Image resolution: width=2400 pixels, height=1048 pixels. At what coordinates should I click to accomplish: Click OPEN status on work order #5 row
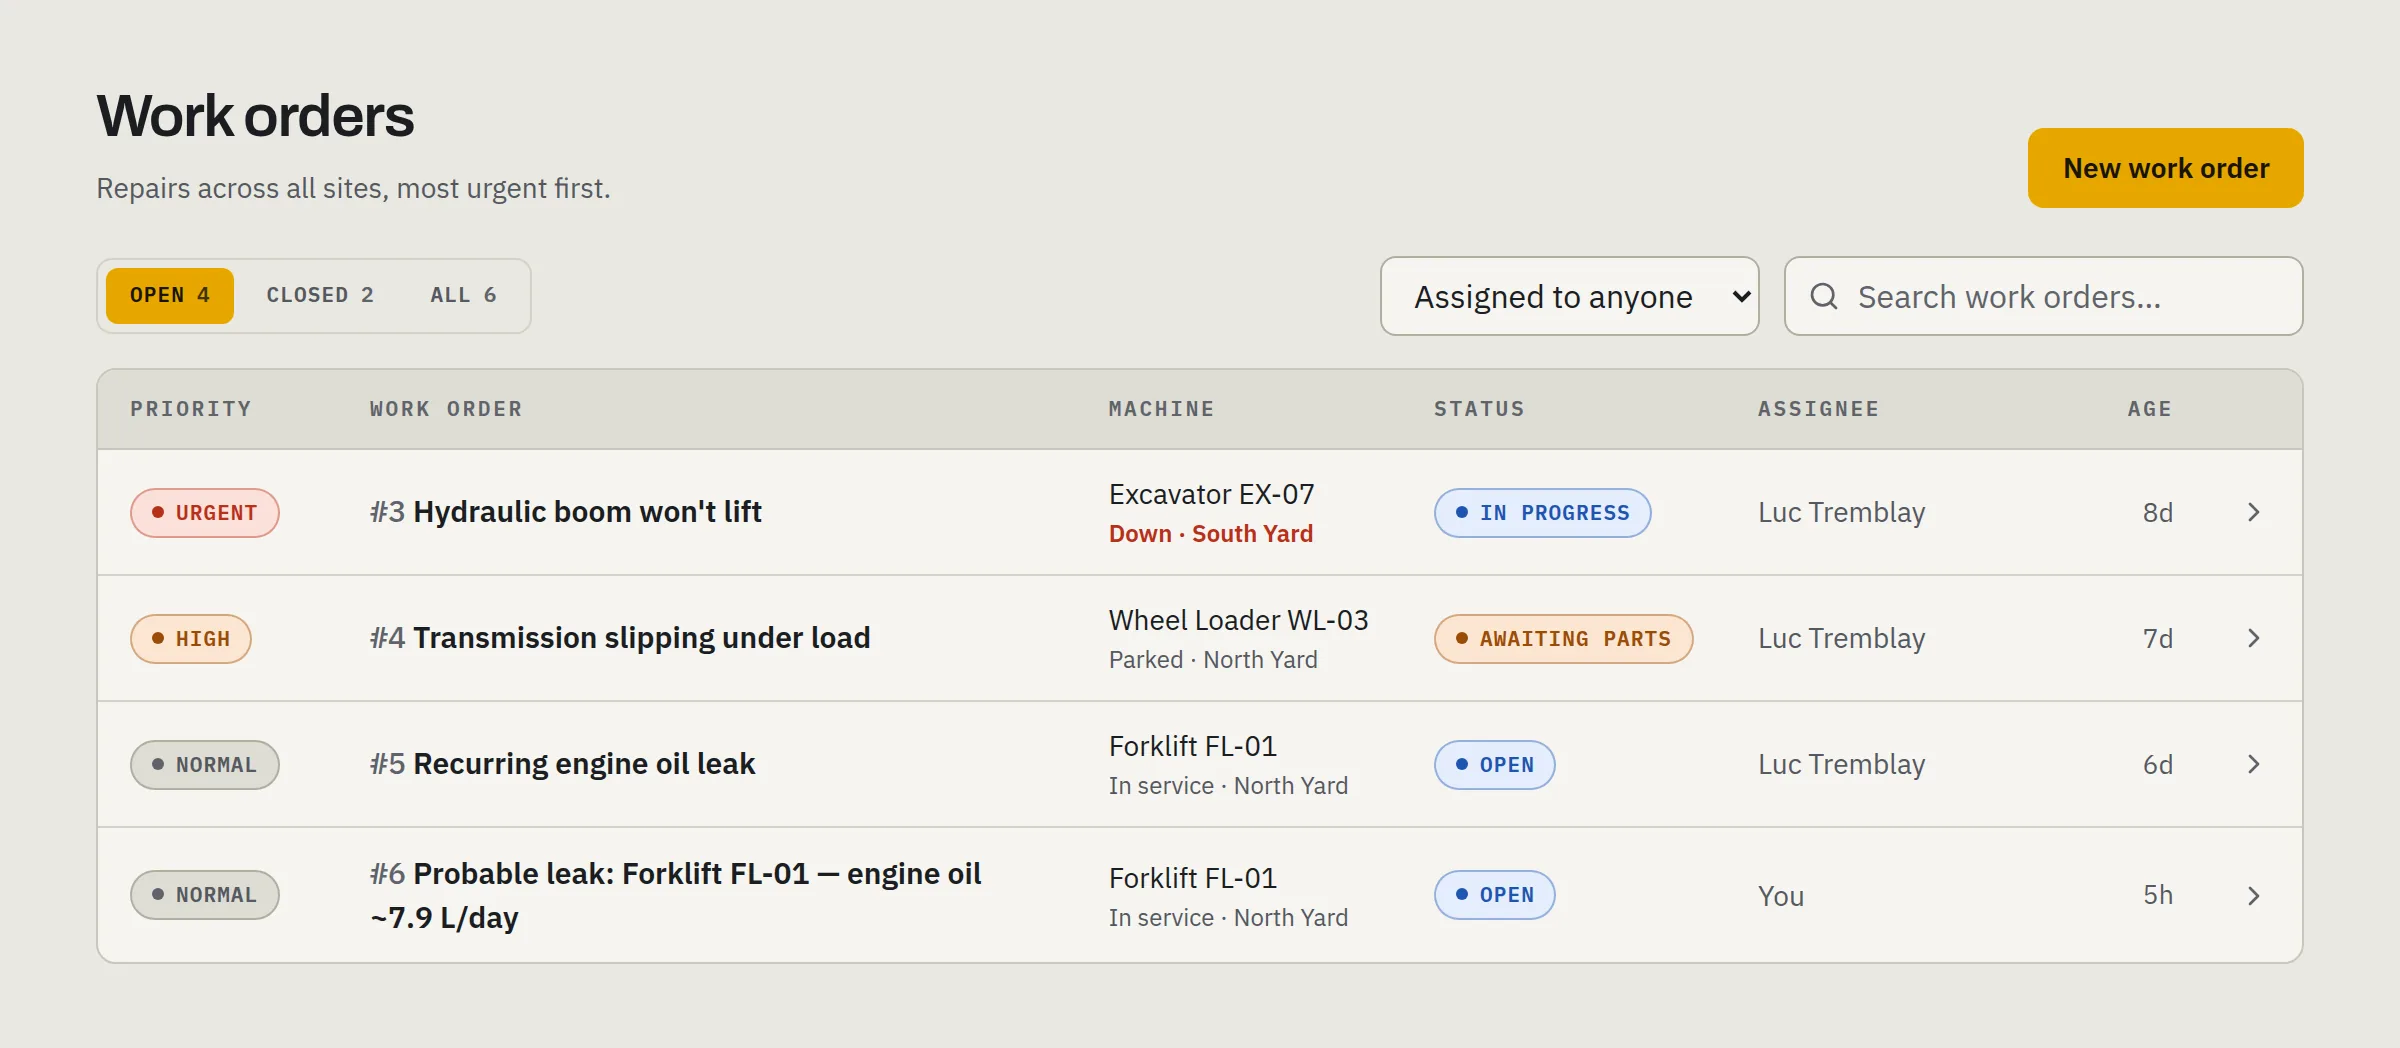tap(1495, 765)
